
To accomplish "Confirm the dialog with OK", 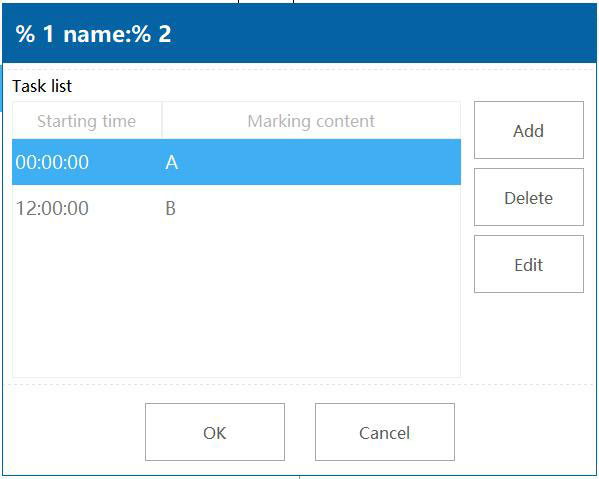I will tap(215, 432).
